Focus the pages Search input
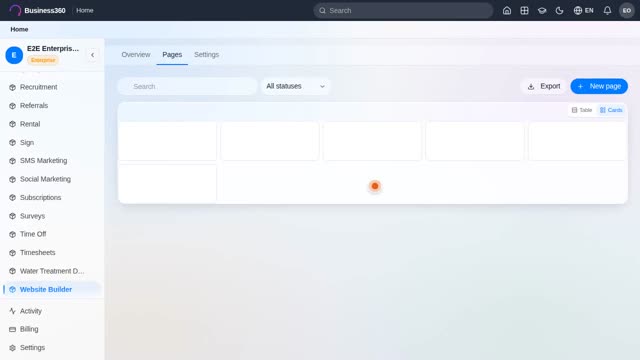This screenshot has width=640, height=360. [x=188, y=86]
